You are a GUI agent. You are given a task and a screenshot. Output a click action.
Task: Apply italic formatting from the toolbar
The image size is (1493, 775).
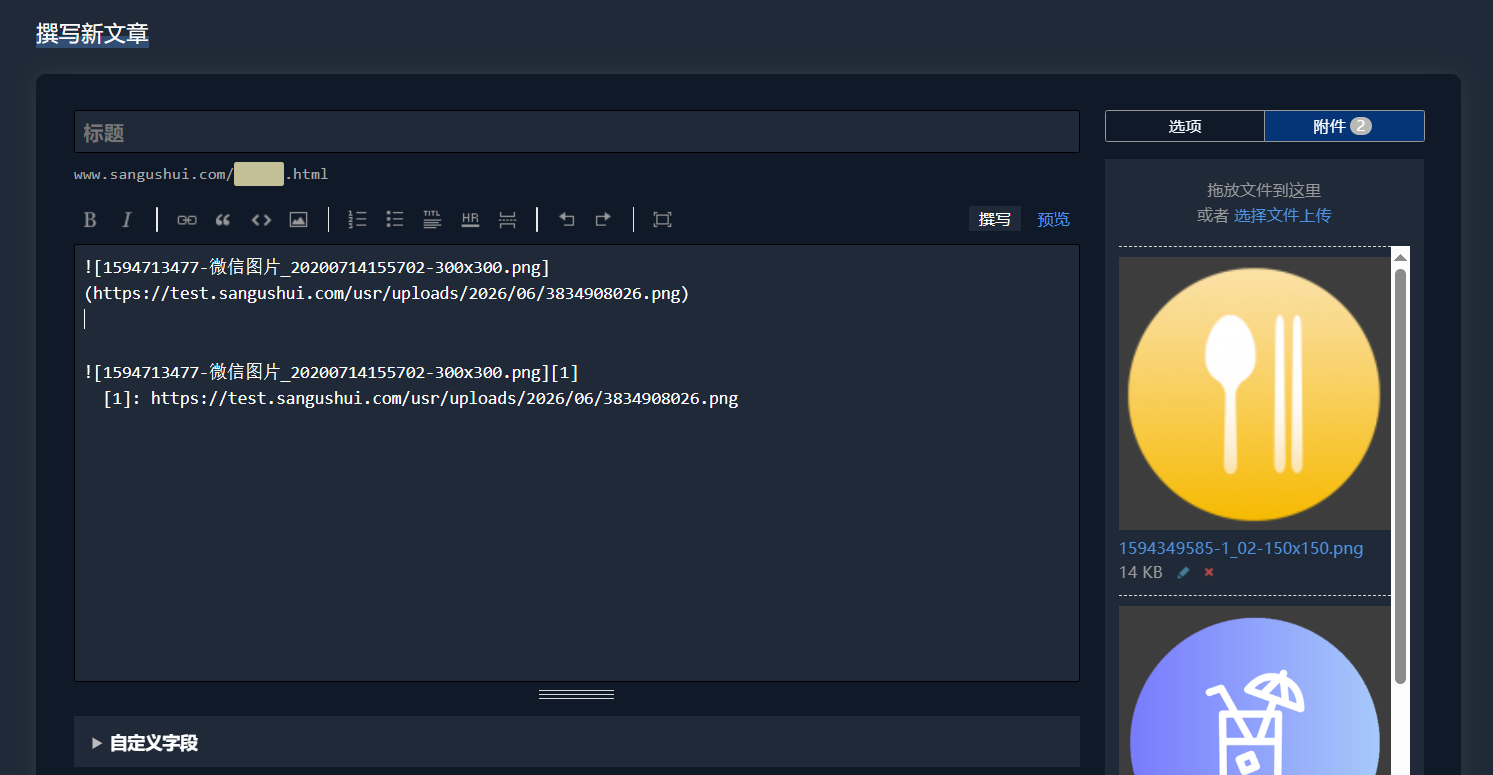(127, 220)
